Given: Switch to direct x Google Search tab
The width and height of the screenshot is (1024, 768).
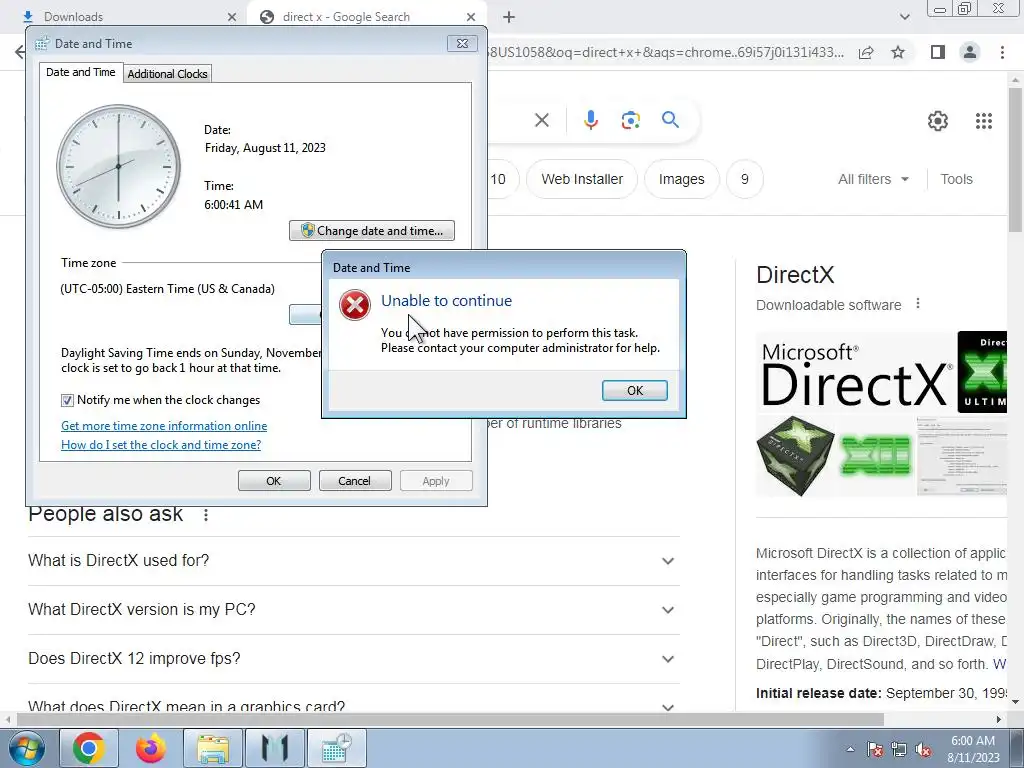Looking at the screenshot, I should click(346, 16).
